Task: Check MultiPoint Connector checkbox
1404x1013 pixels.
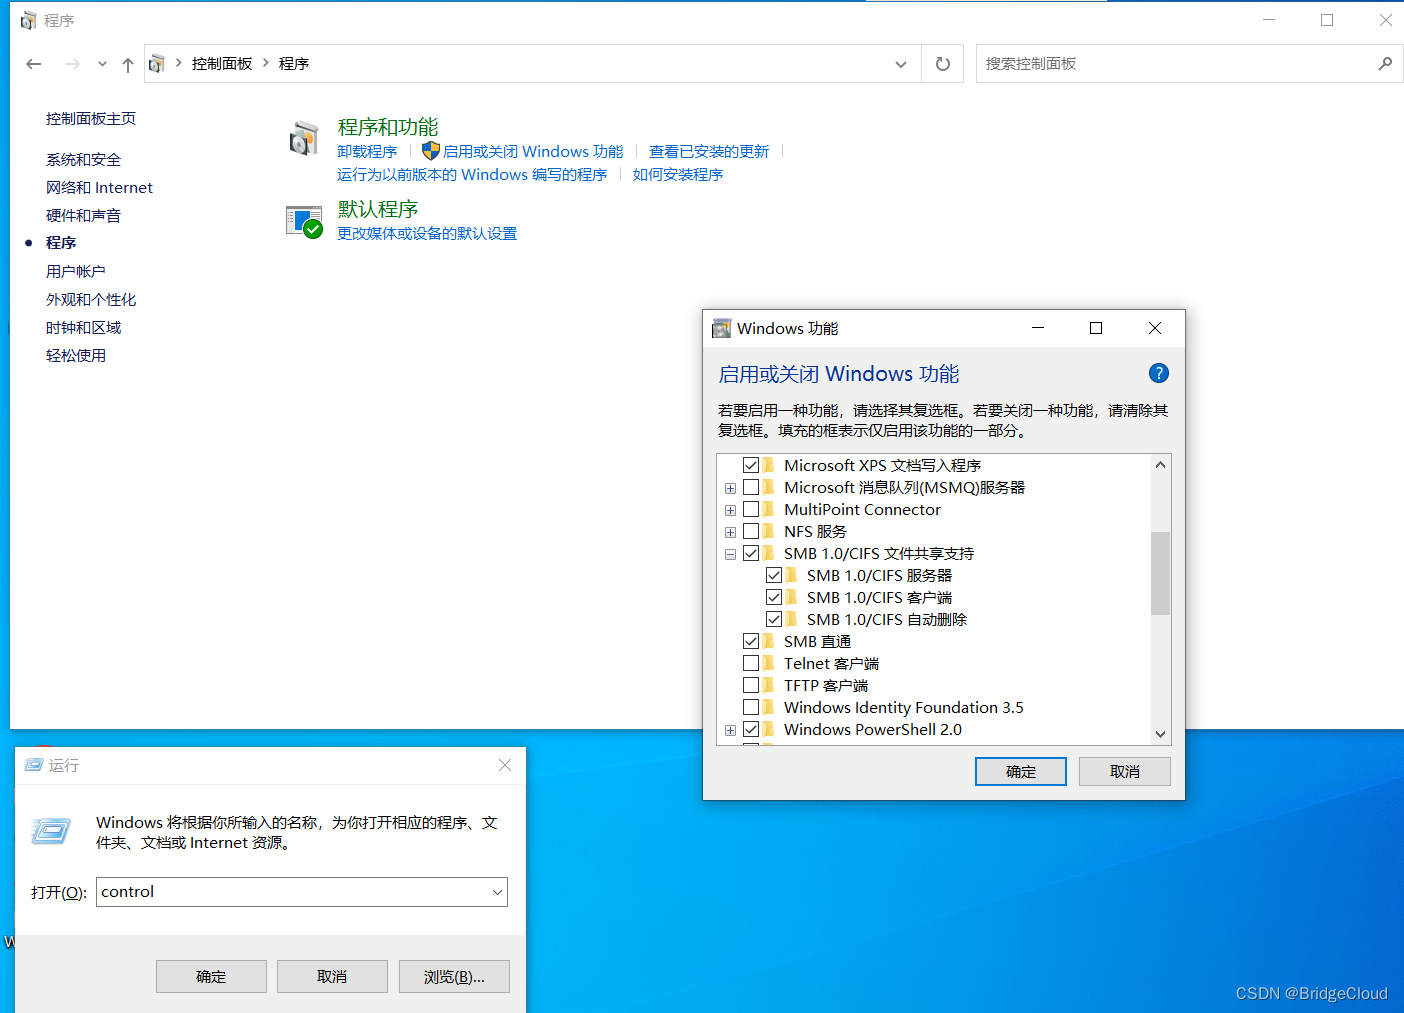Action: tap(751, 509)
